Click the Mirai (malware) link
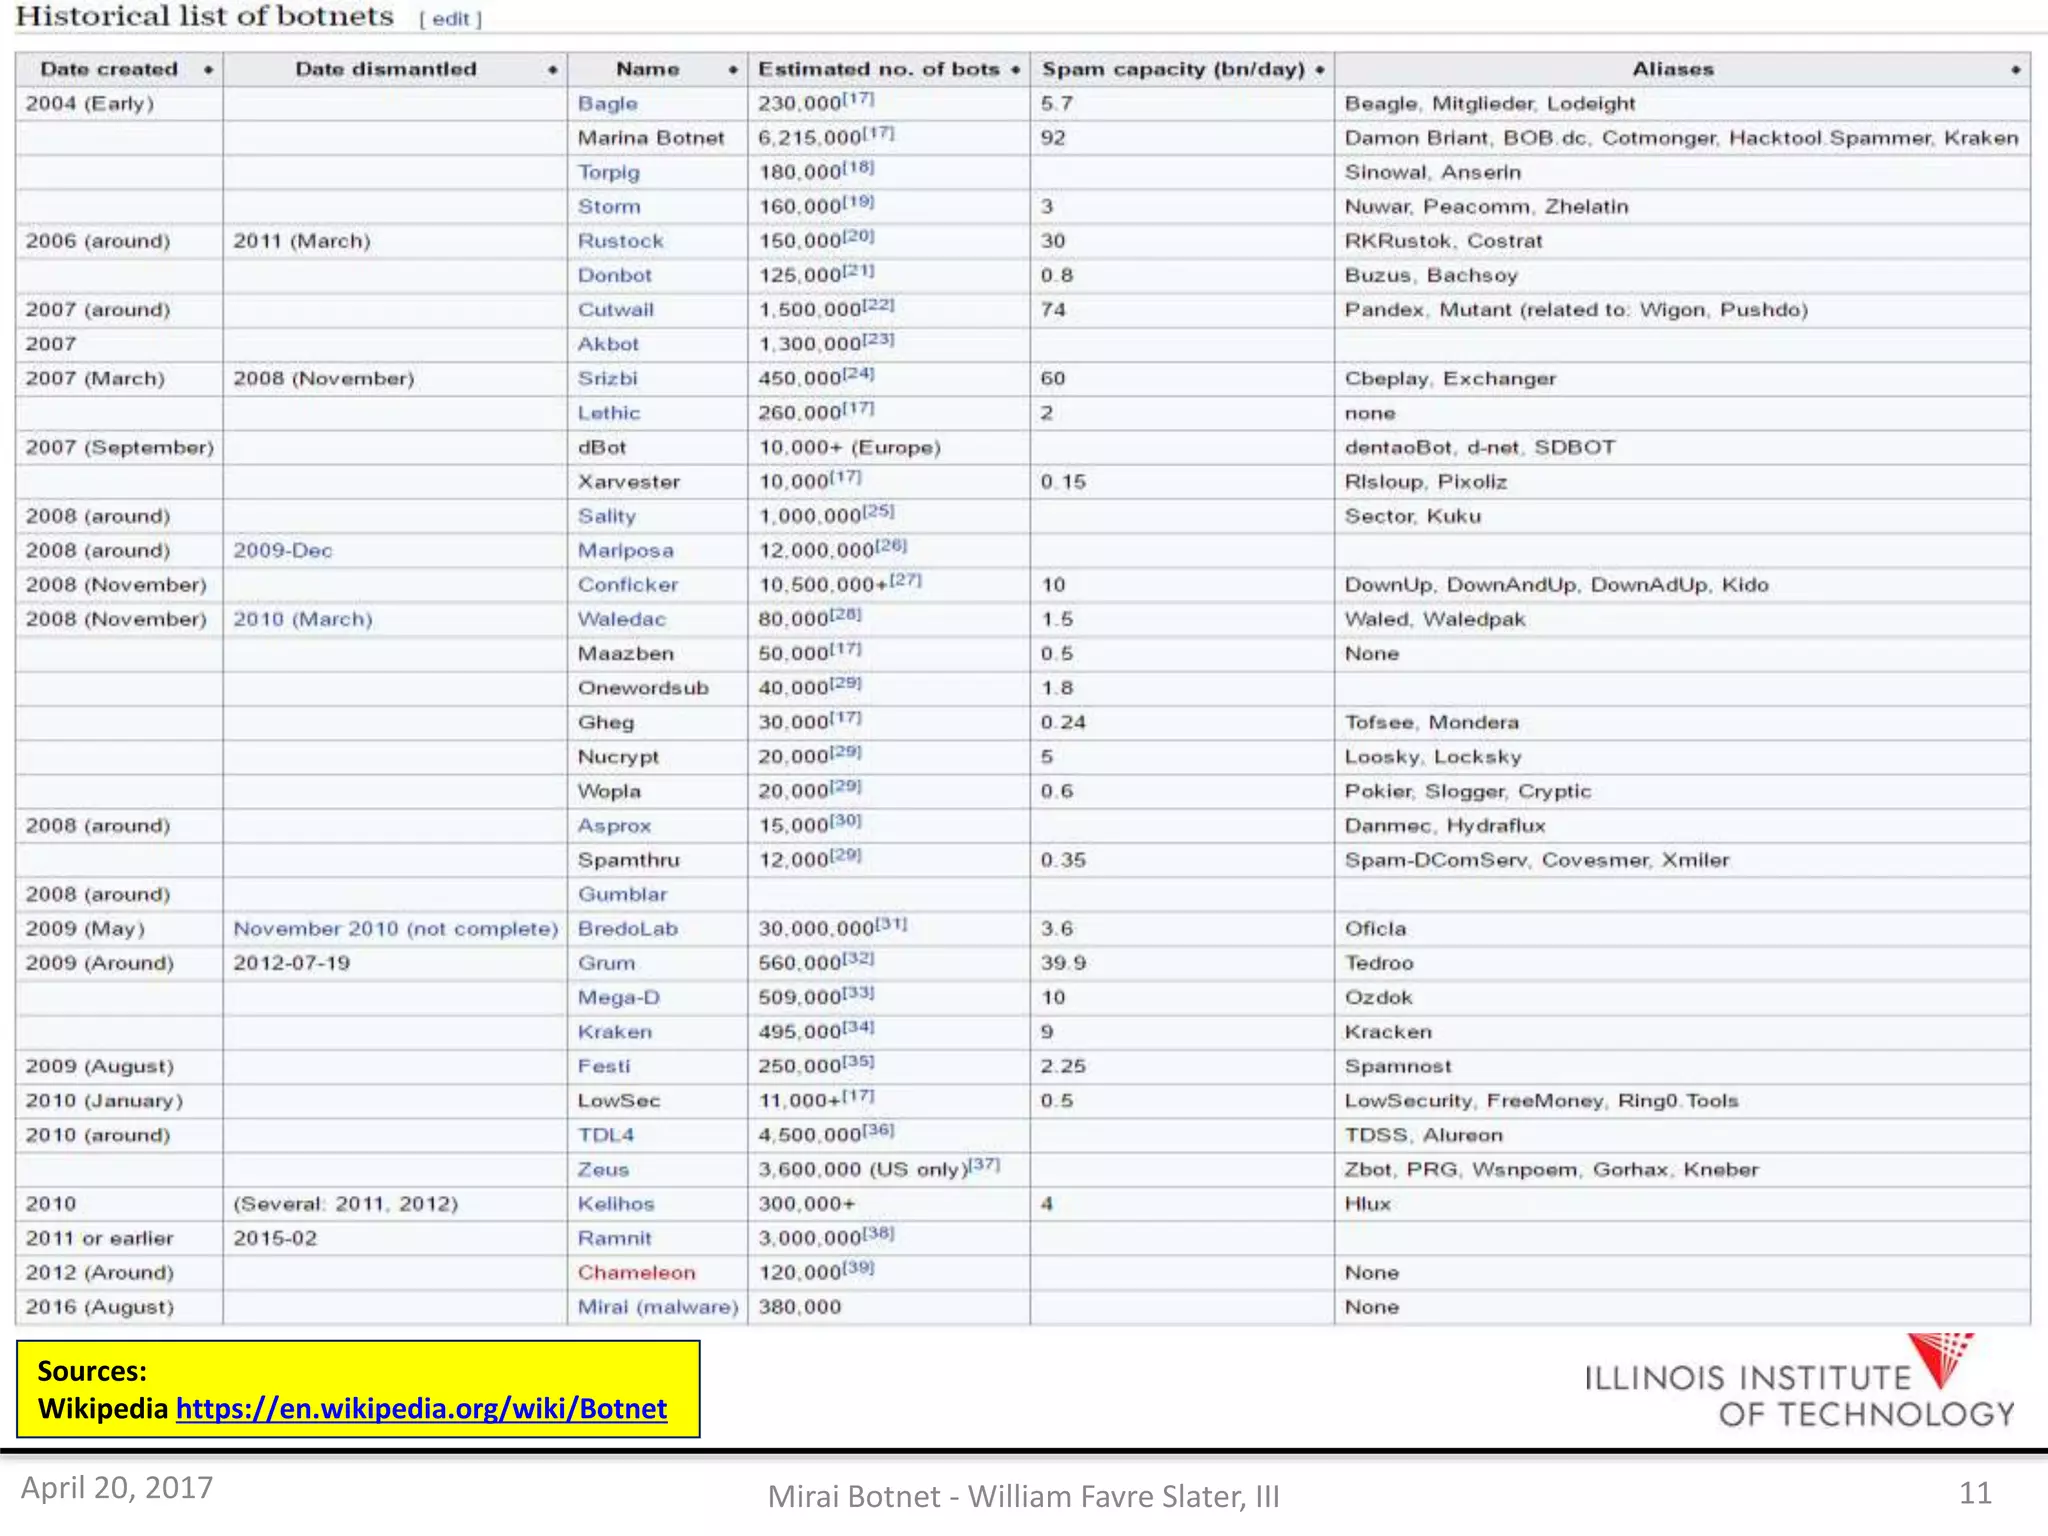The width and height of the screenshot is (2048, 1536). [657, 1307]
